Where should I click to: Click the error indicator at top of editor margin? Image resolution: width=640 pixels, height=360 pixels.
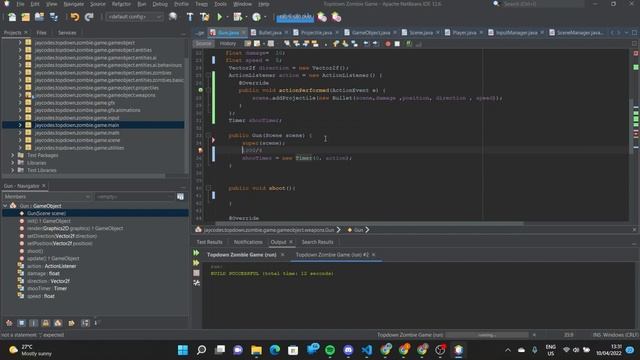click(x=636, y=53)
